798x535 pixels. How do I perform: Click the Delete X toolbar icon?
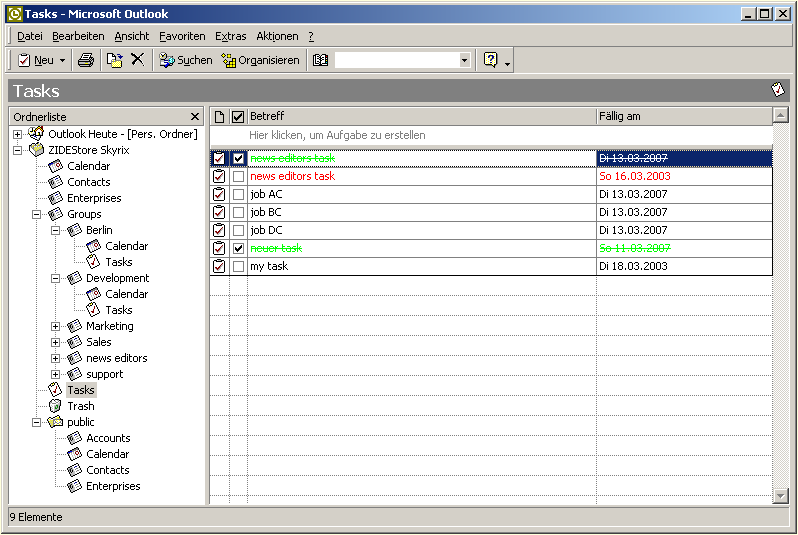point(137,60)
